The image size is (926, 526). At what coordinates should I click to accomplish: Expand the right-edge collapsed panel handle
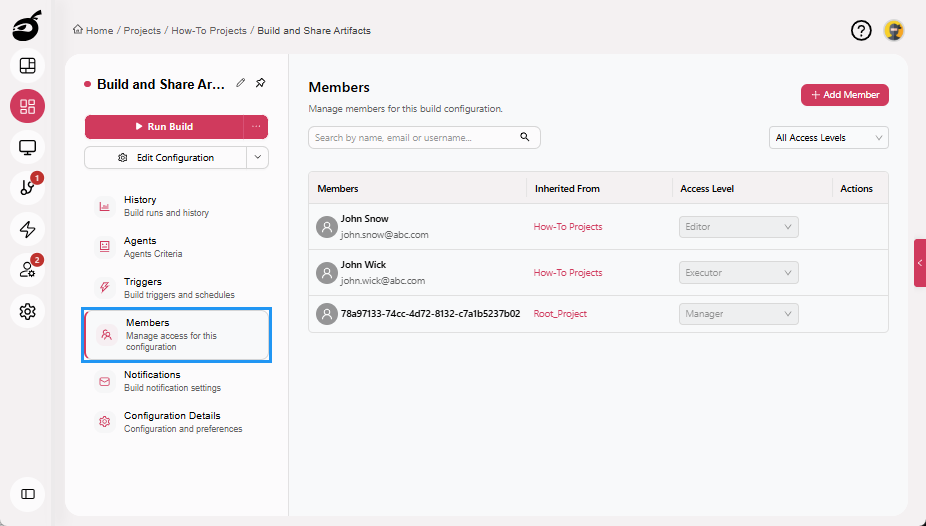coord(920,263)
